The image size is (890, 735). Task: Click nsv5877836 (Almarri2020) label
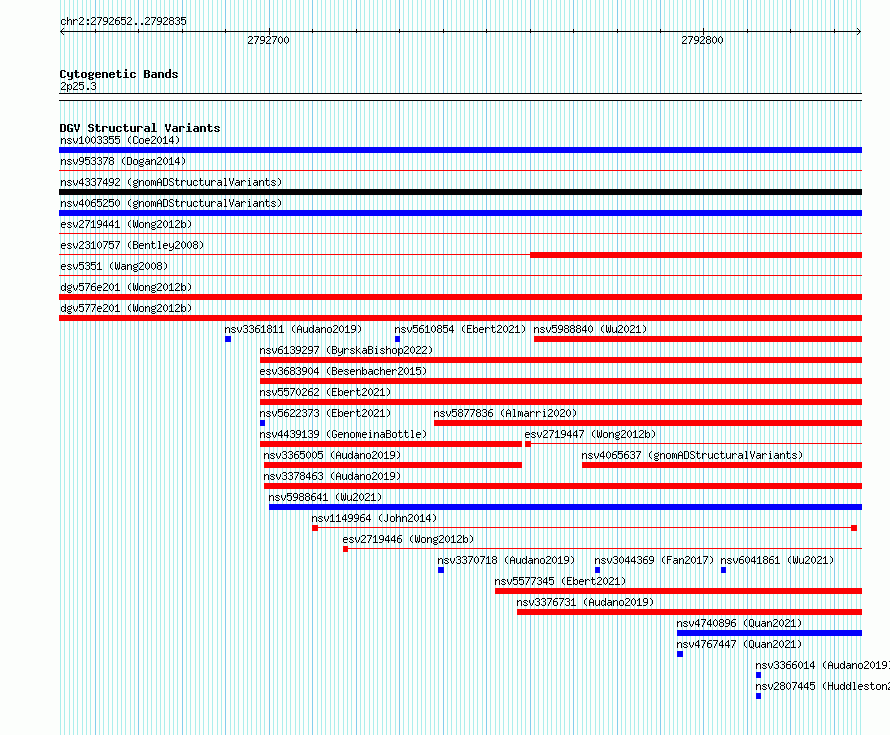505,413
